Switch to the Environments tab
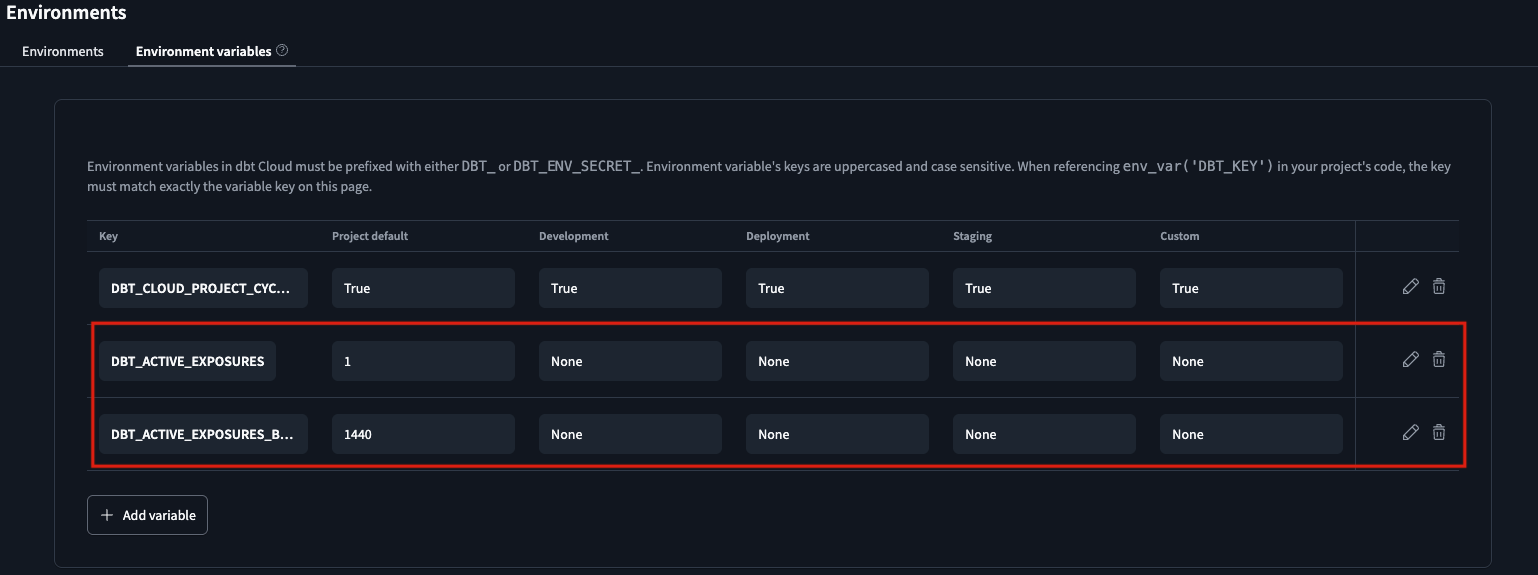 [x=63, y=51]
